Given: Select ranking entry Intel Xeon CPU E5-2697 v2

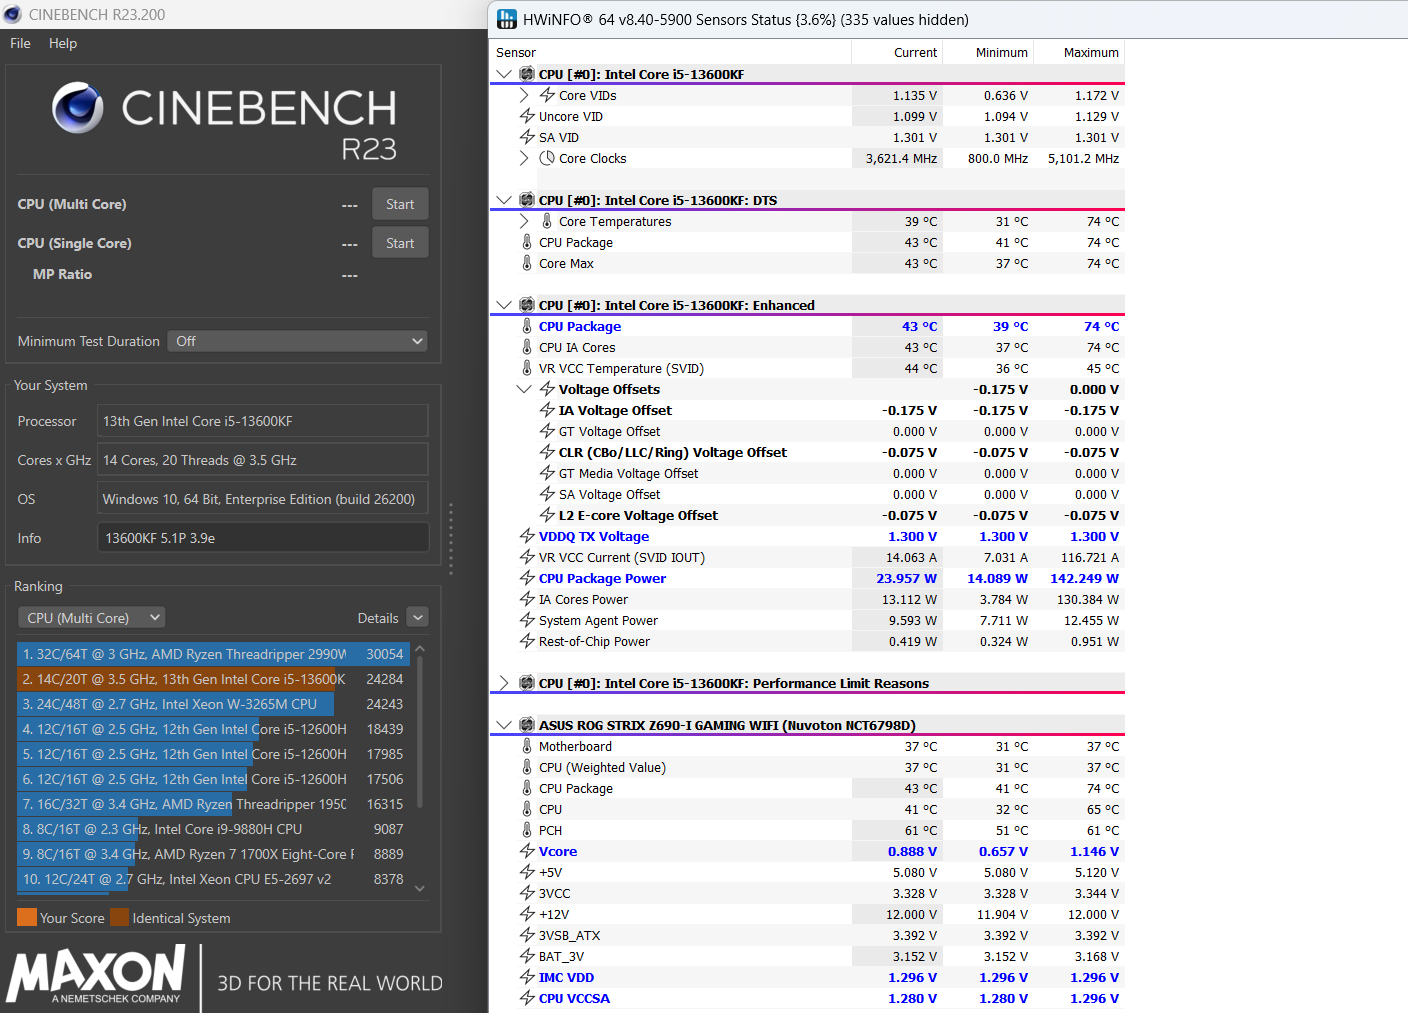Looking at the screenshot, I should [213, 879].
